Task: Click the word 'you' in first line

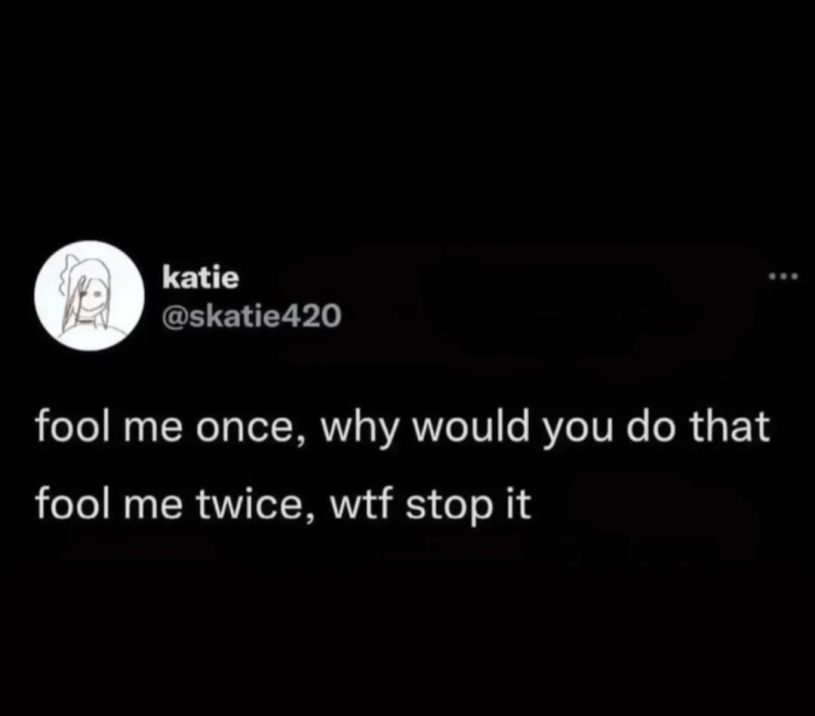Action: (577, 432)
